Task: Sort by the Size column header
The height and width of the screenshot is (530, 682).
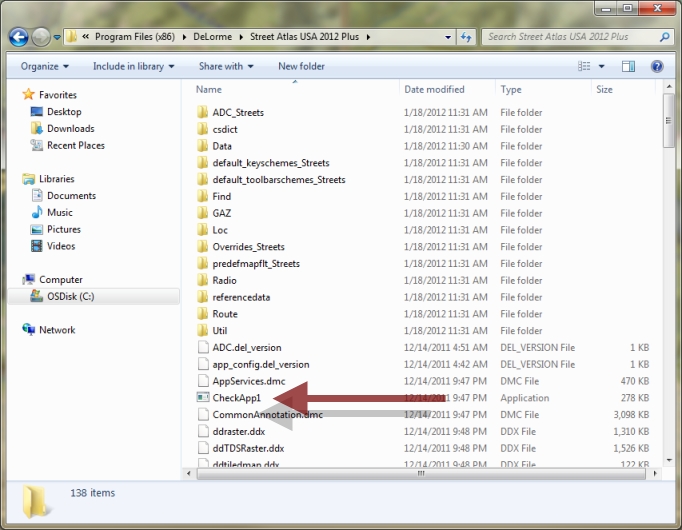Action: pos(604,90)
